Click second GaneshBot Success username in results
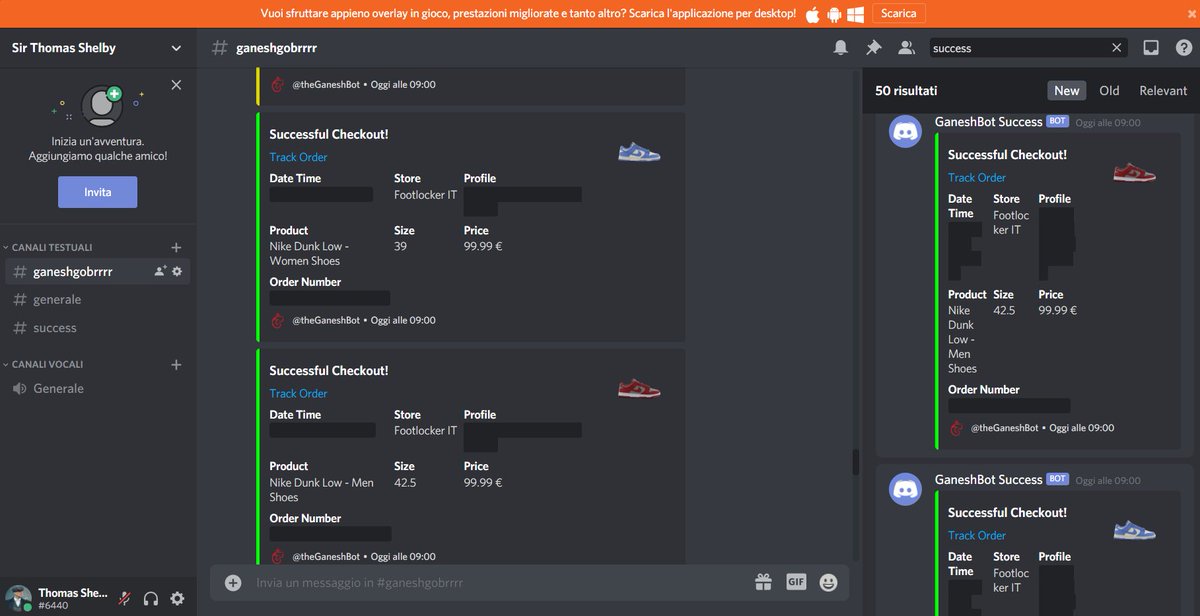 point(988,480)
